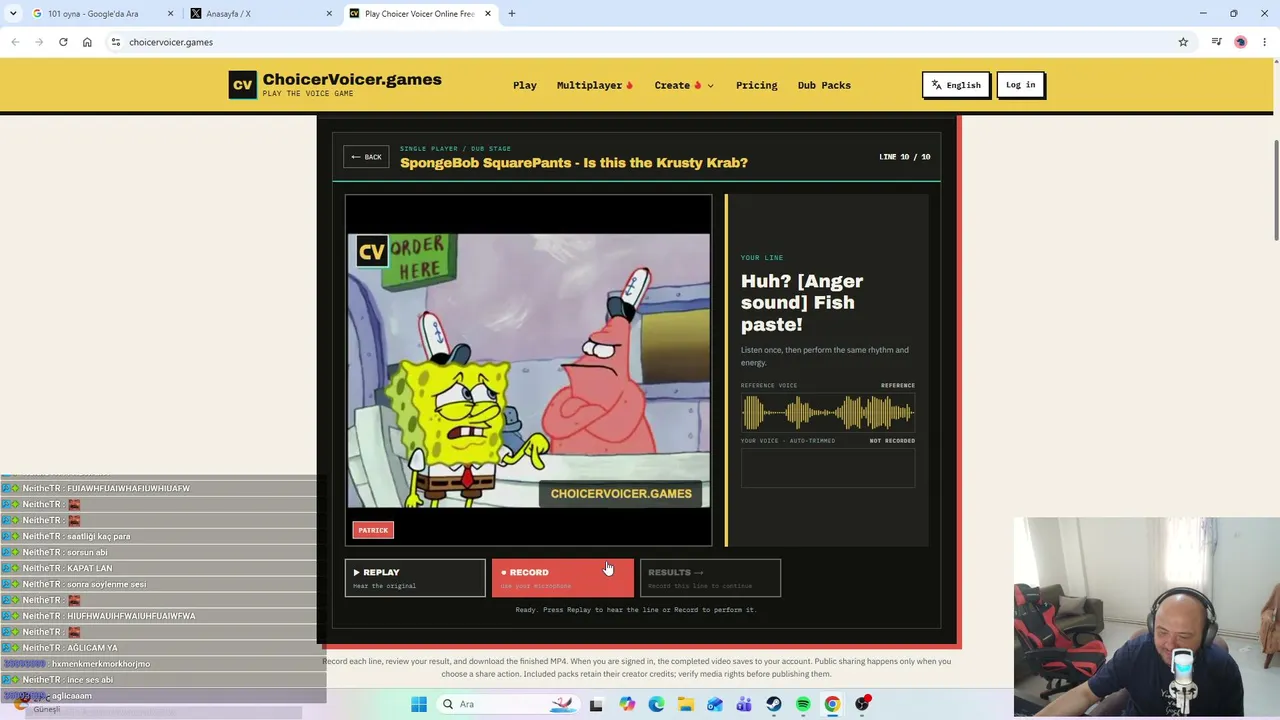The height and width of the screenshot is (720, 1280).
Task: Start recording with the RECORD button
Action: 562,577
